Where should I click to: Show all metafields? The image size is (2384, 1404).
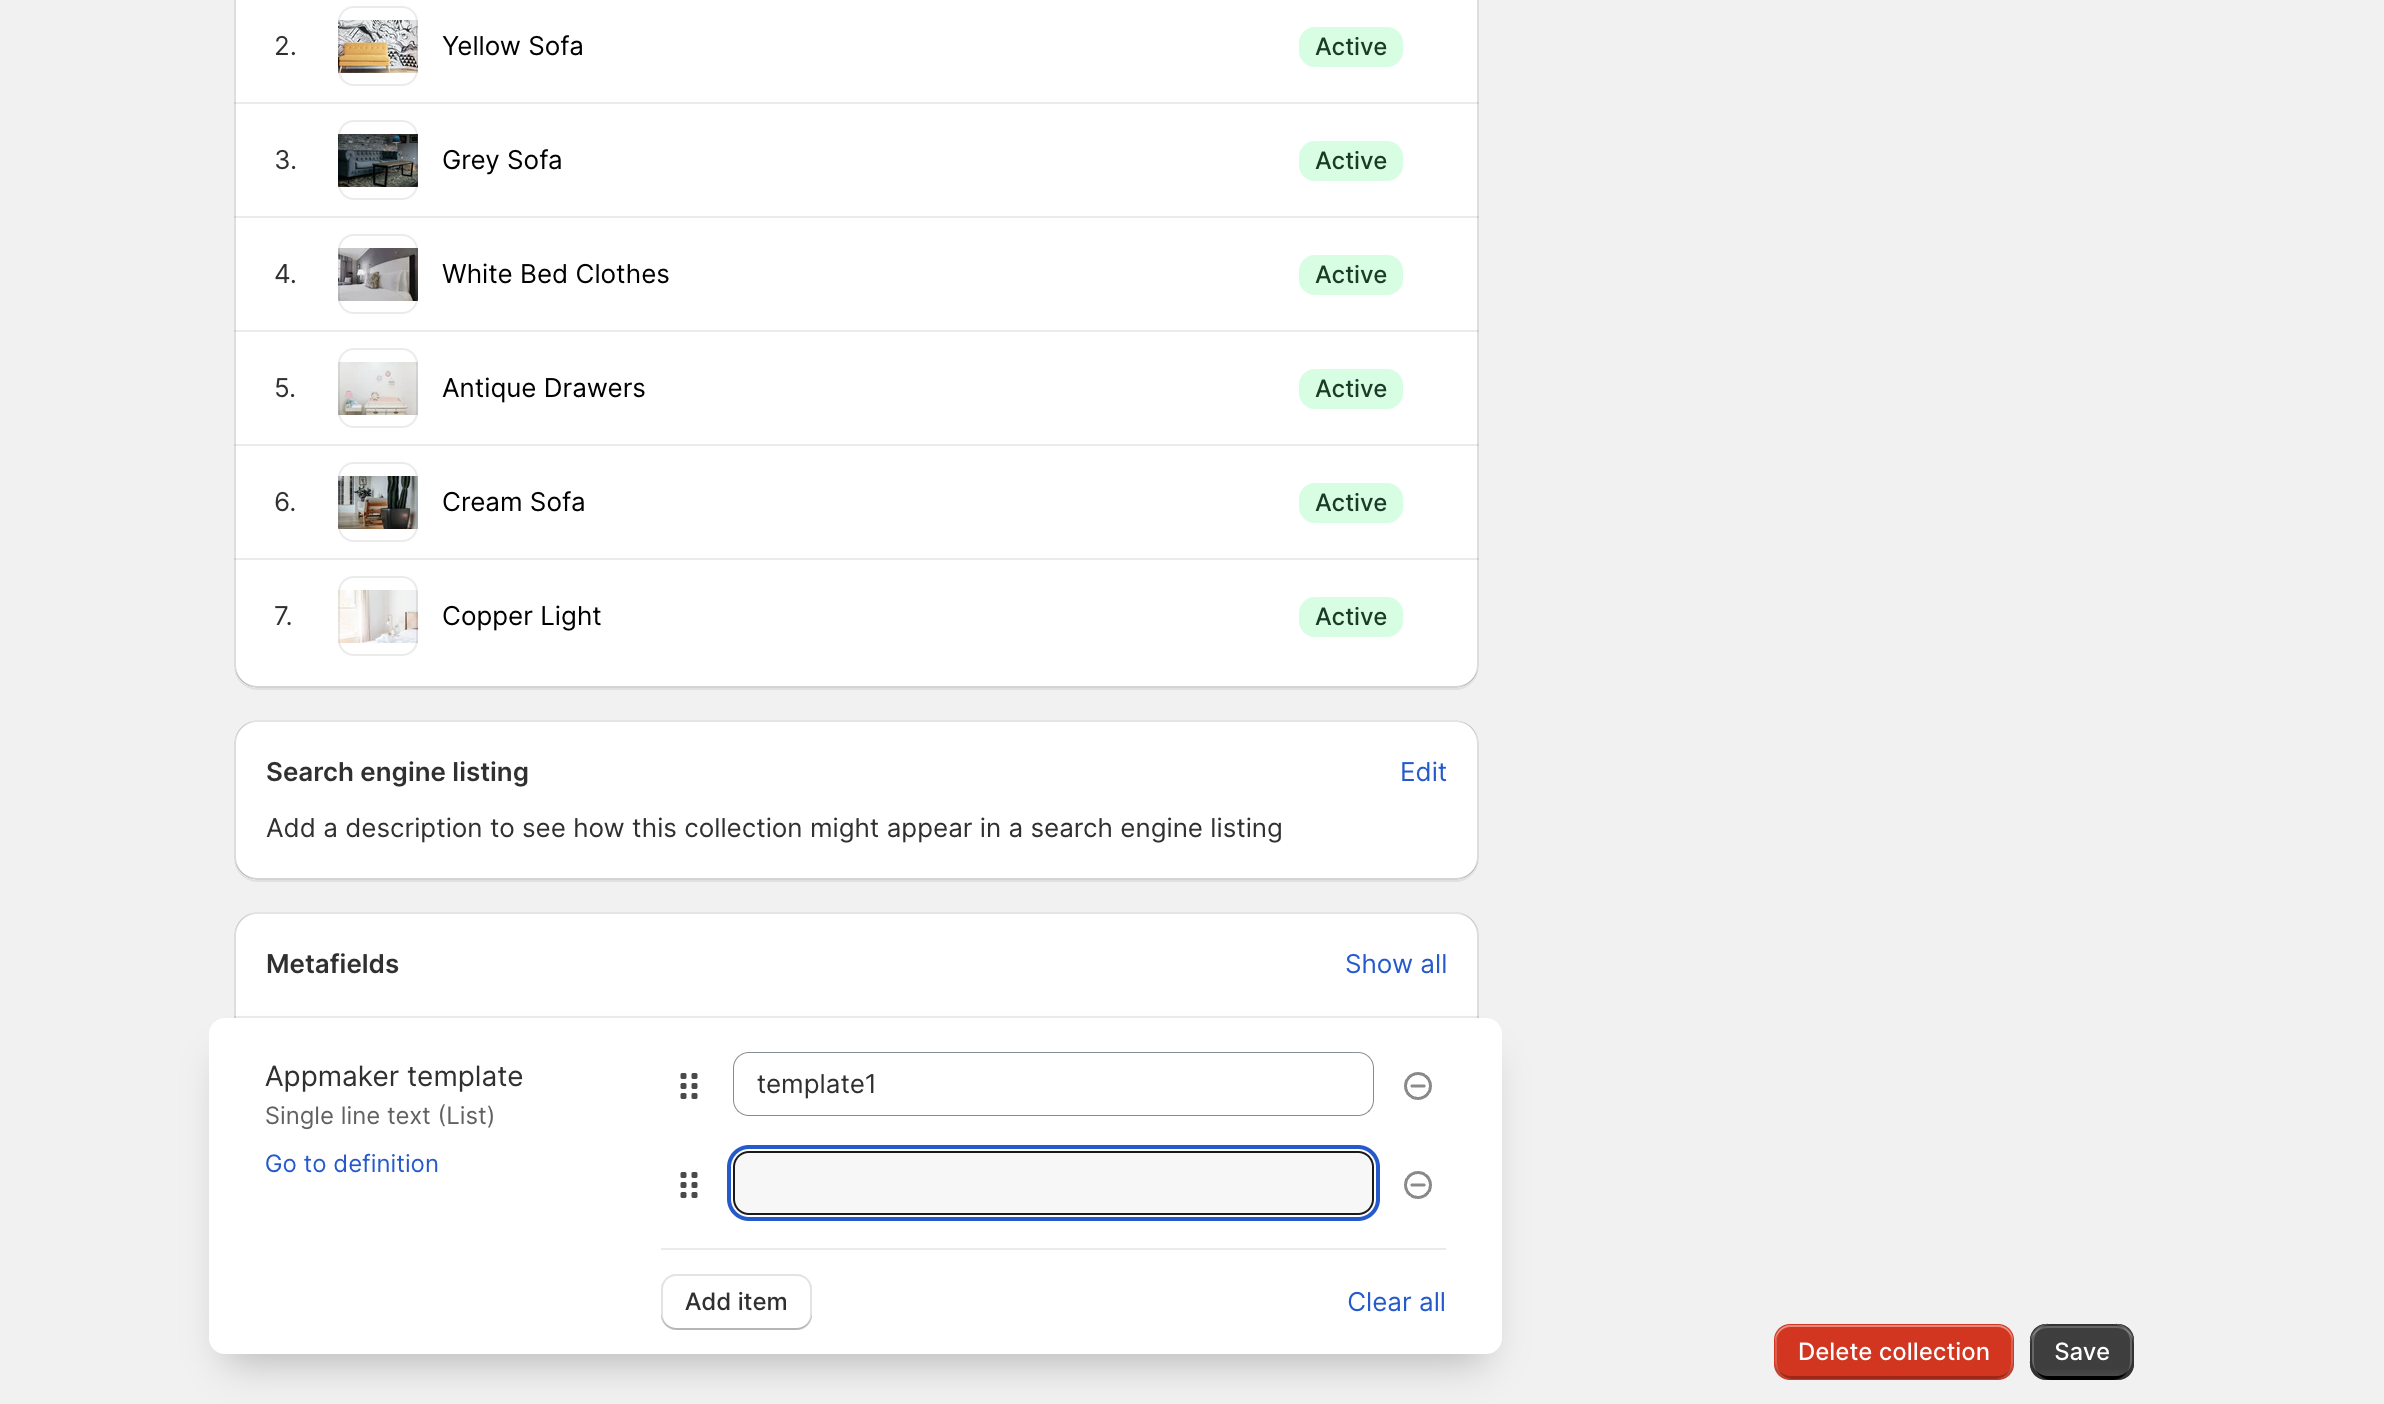[x=1395, y=963]
